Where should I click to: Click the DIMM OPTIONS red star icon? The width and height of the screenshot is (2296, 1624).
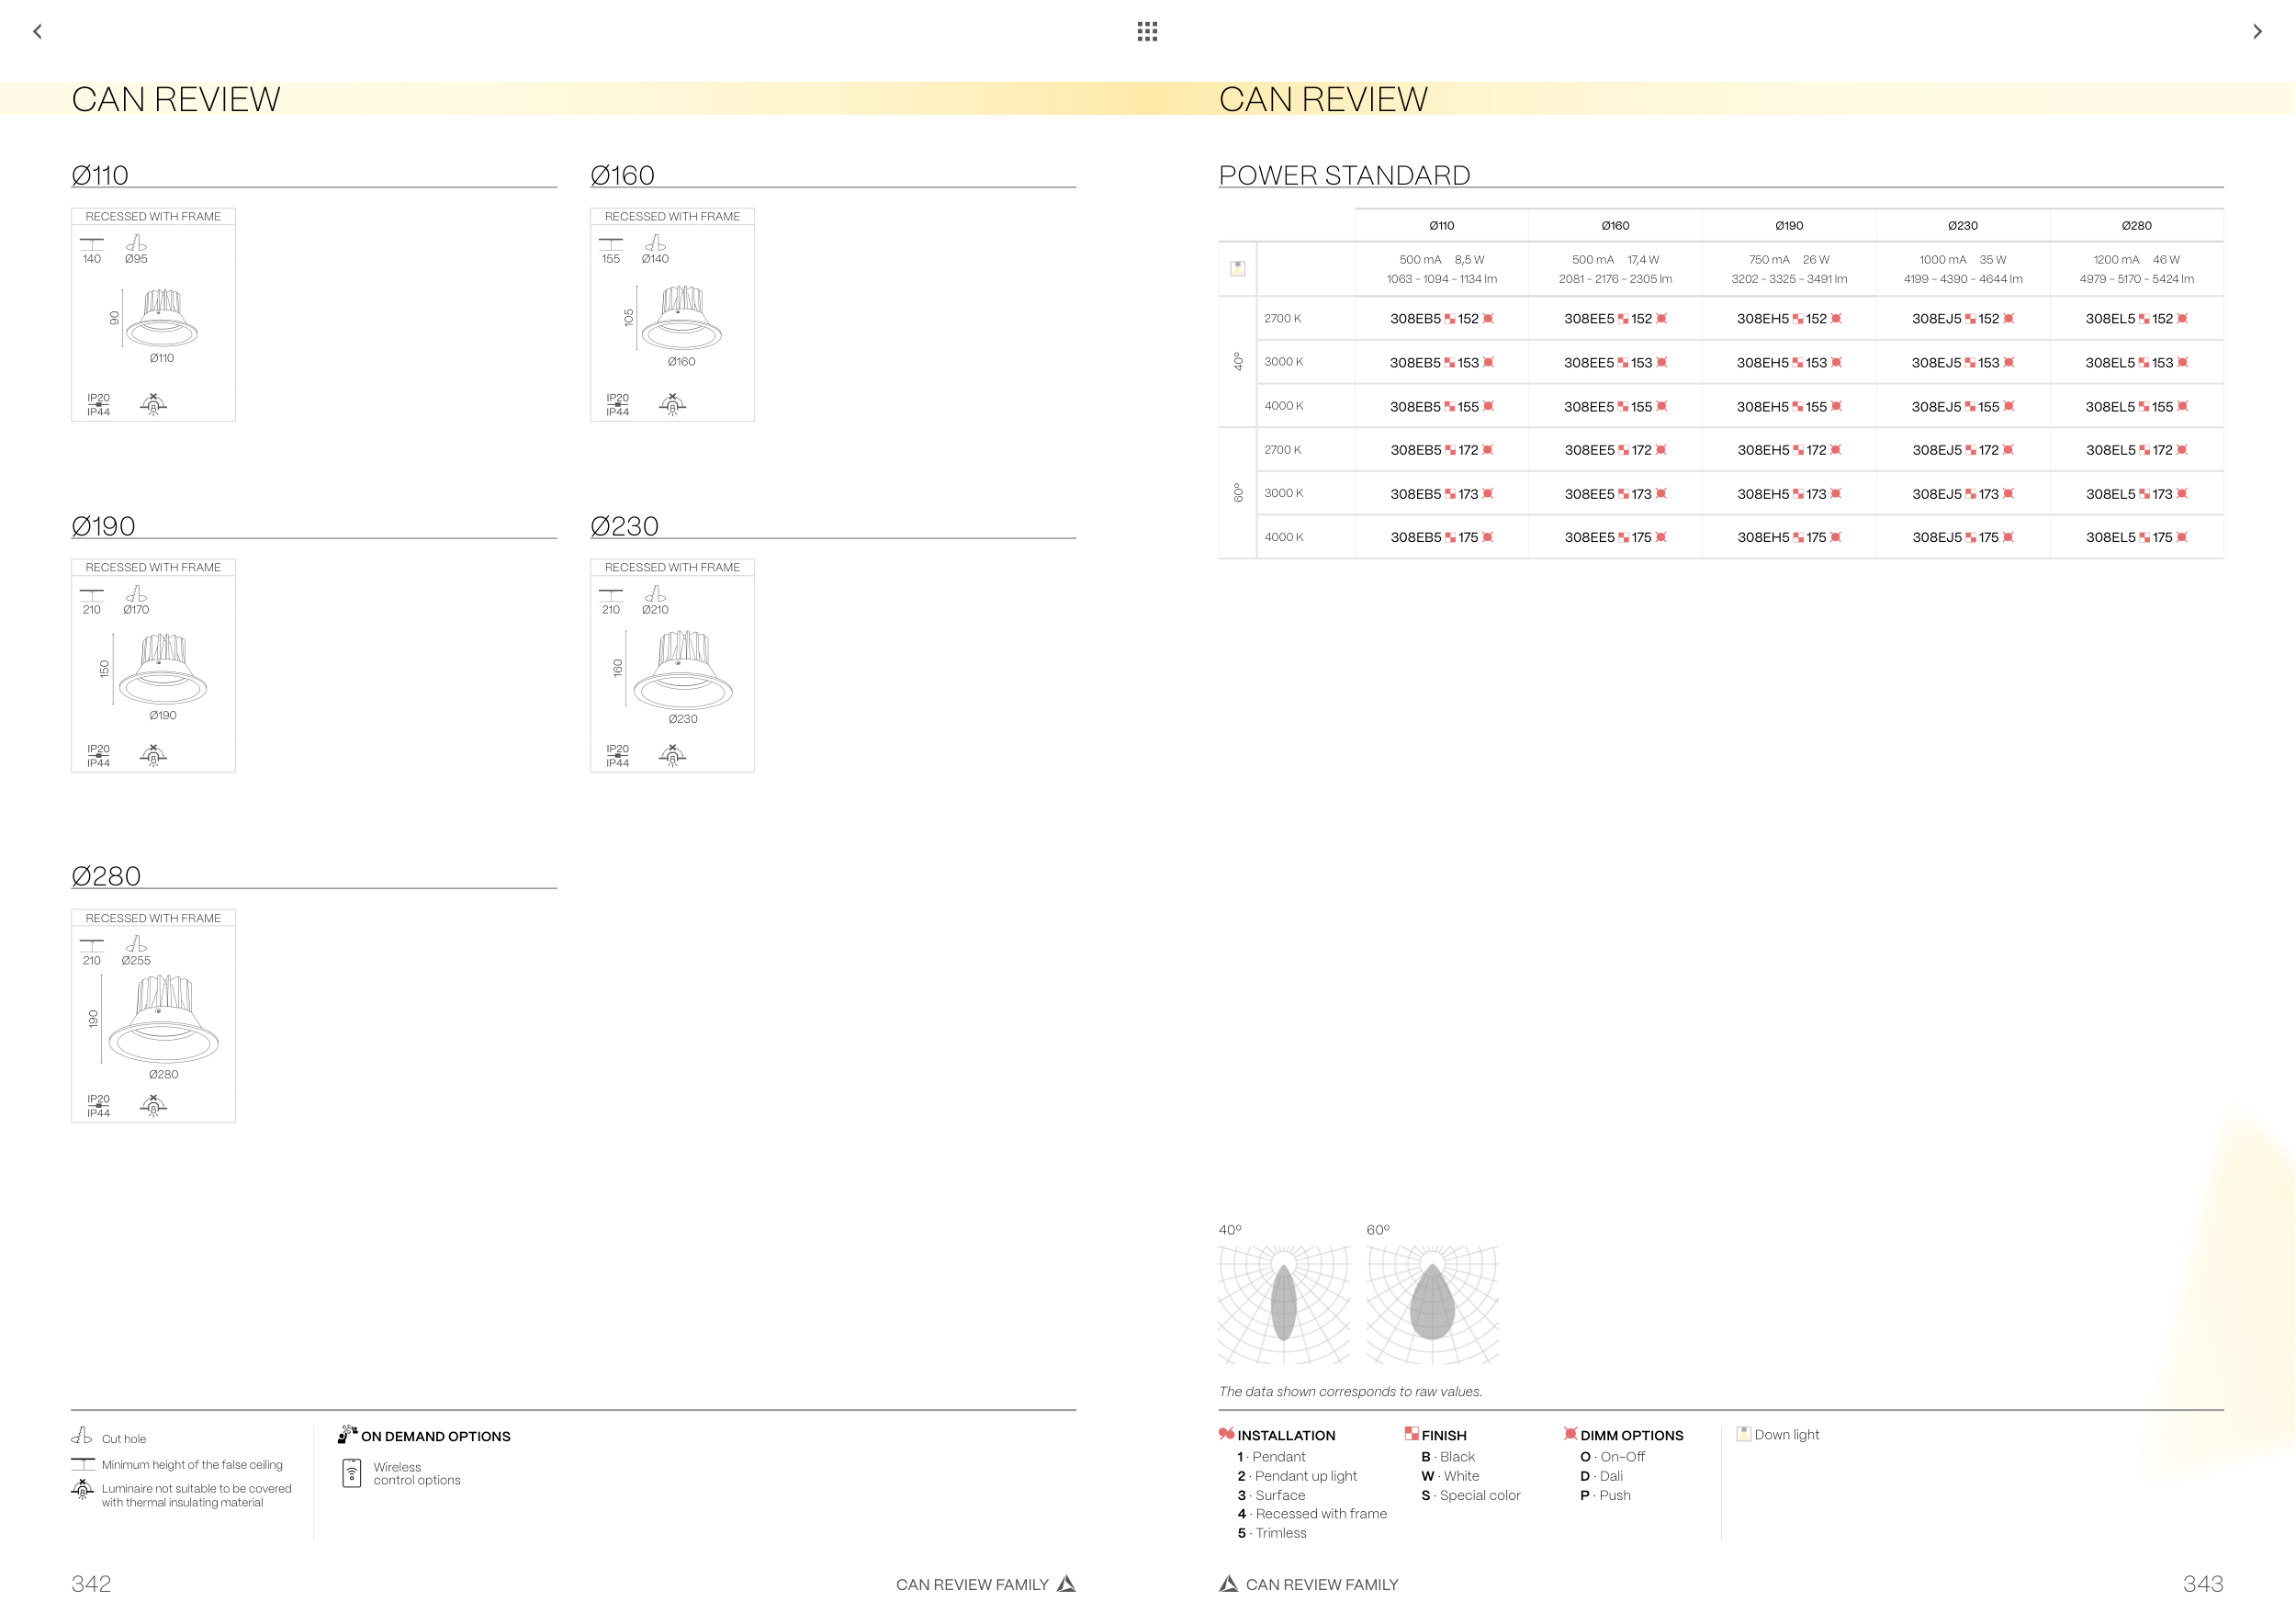click(1570, 1434)
